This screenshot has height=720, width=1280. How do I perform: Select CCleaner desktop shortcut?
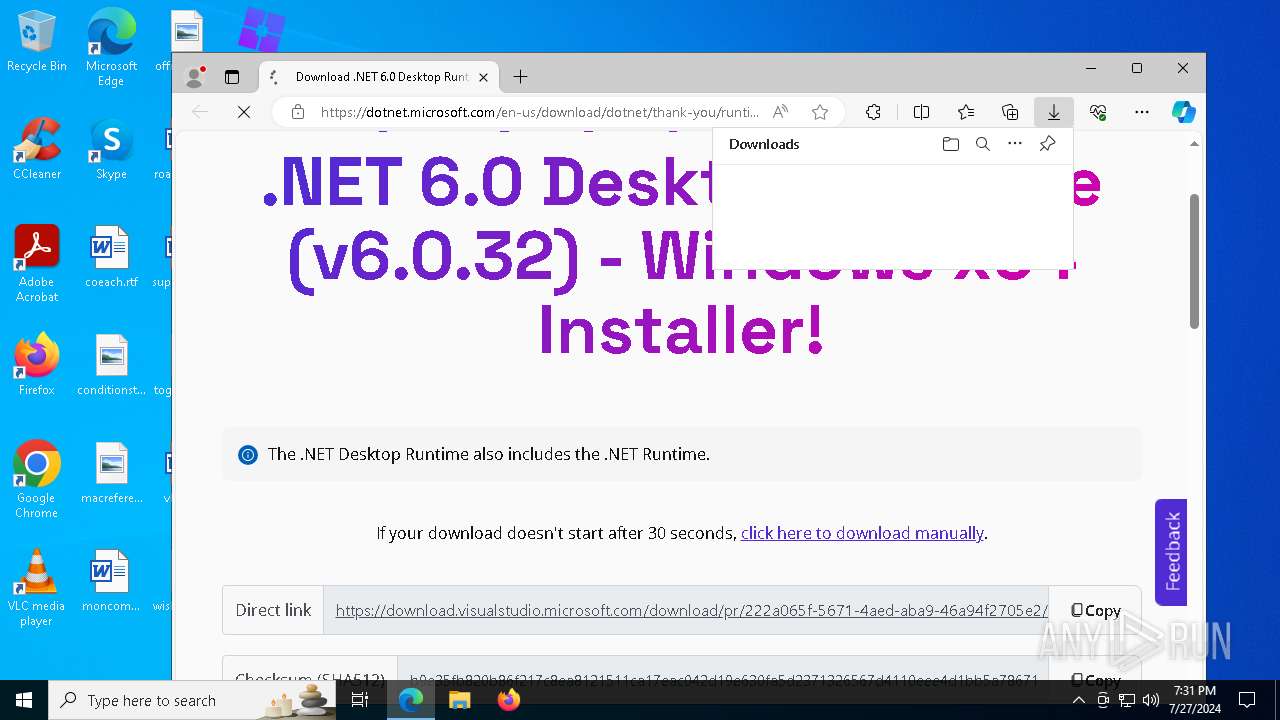point(37,150)
